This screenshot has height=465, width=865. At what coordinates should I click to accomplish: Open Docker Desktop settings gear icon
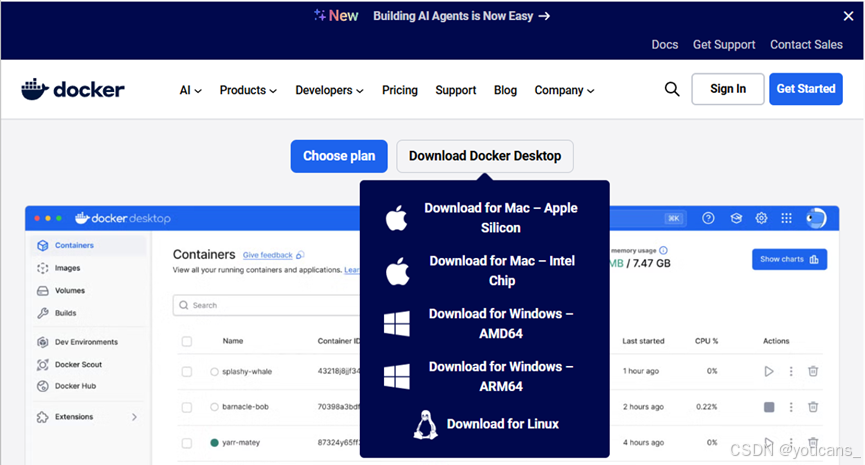[x=761, y=218]
